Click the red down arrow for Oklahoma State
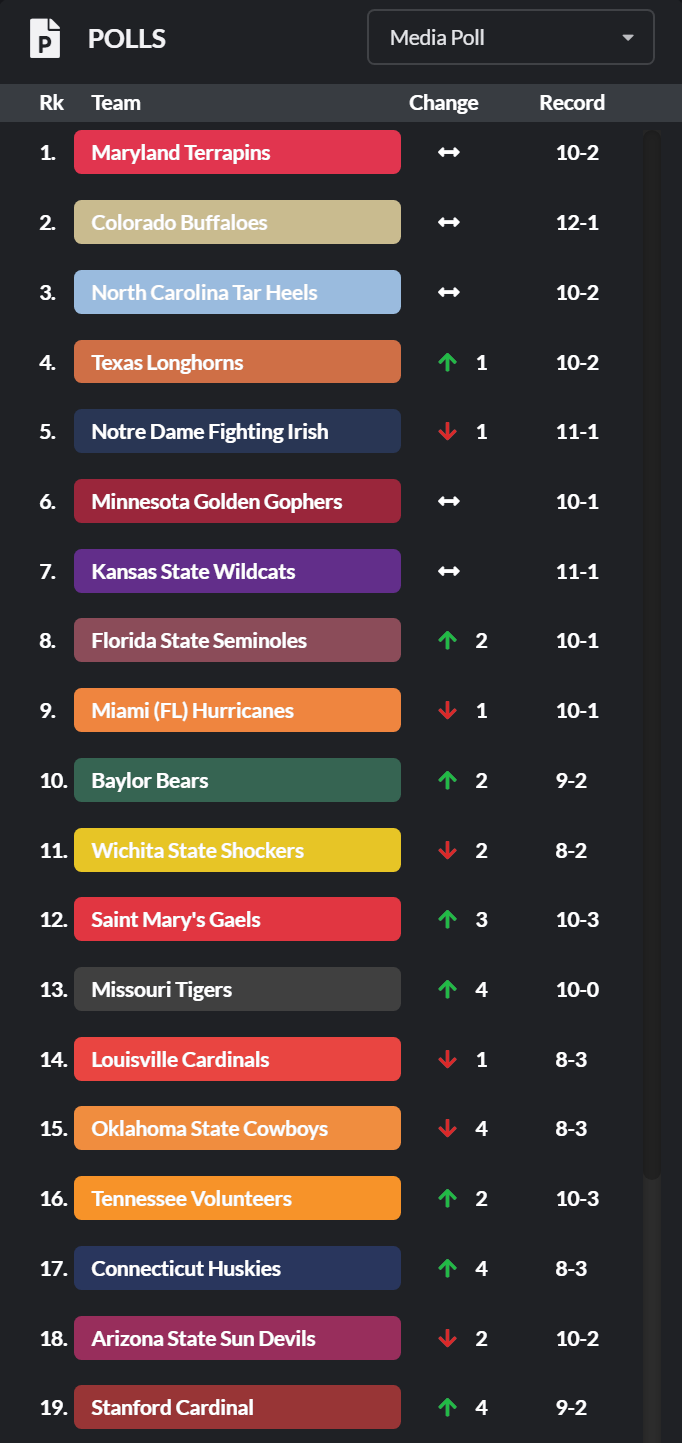Image resolution: width=682 pixels, height=1443 pixels. pyautogui.click(x=448, y=1129)
